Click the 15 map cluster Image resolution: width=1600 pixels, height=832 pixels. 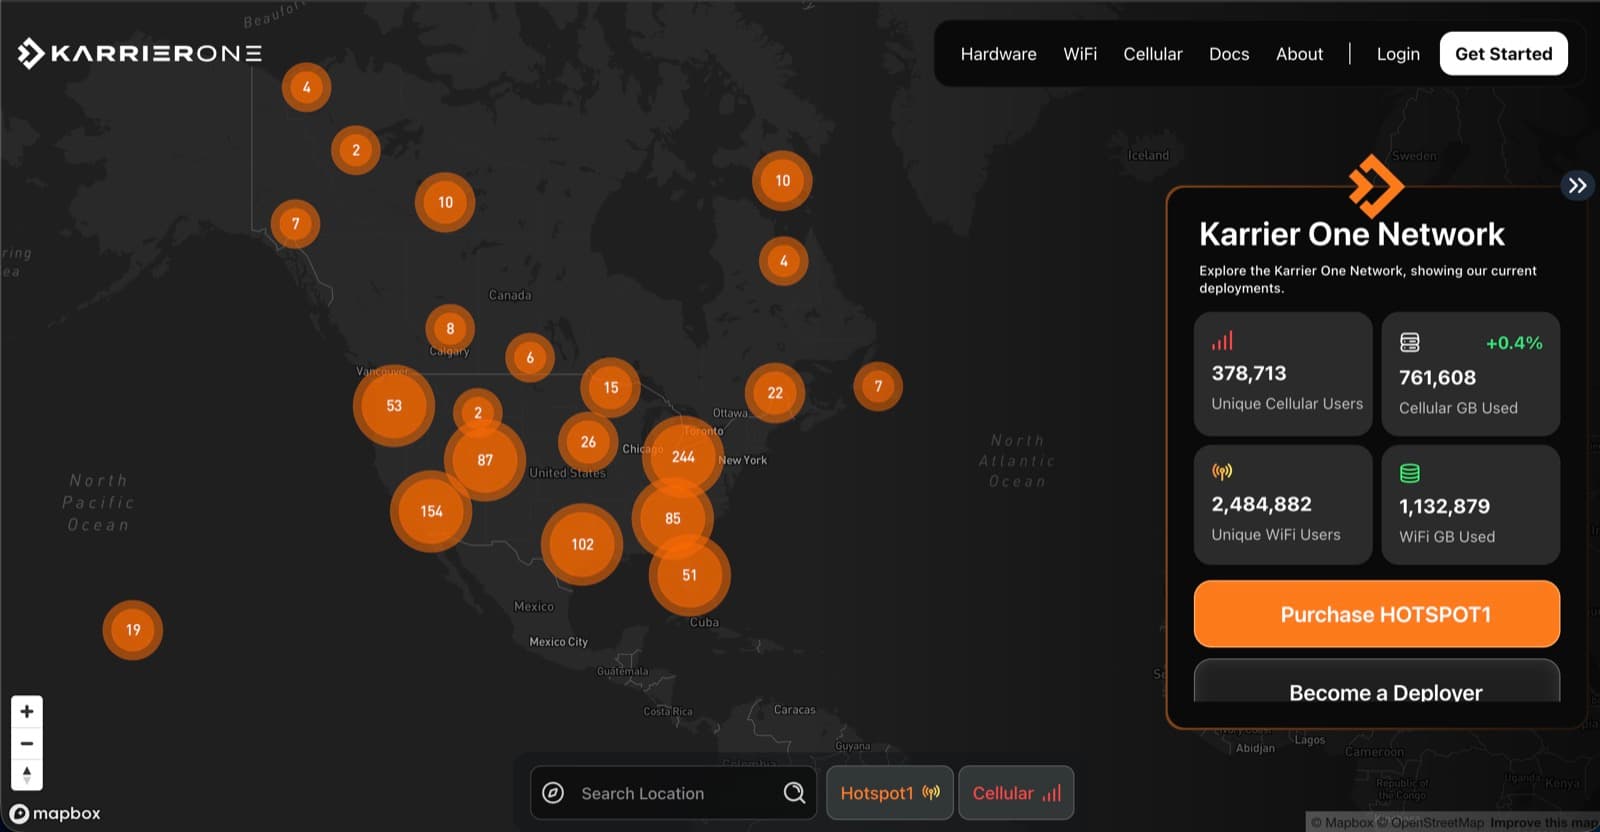pyautogui.click(x=611, y=387)
